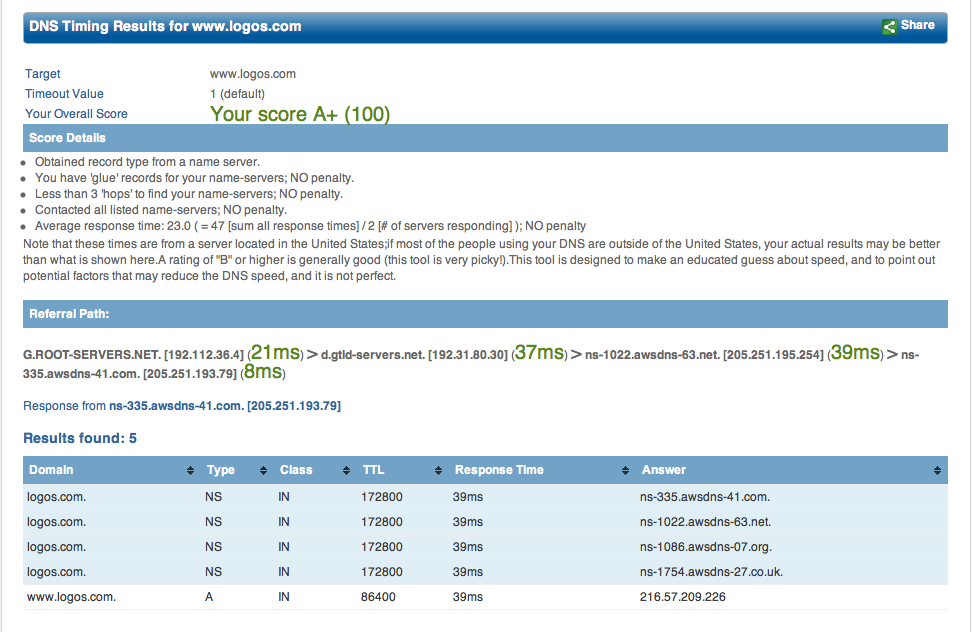The image size is (972, 632).
Task: Click Response from ns-335.awsdns-41.com link
Action: (182, 406)
